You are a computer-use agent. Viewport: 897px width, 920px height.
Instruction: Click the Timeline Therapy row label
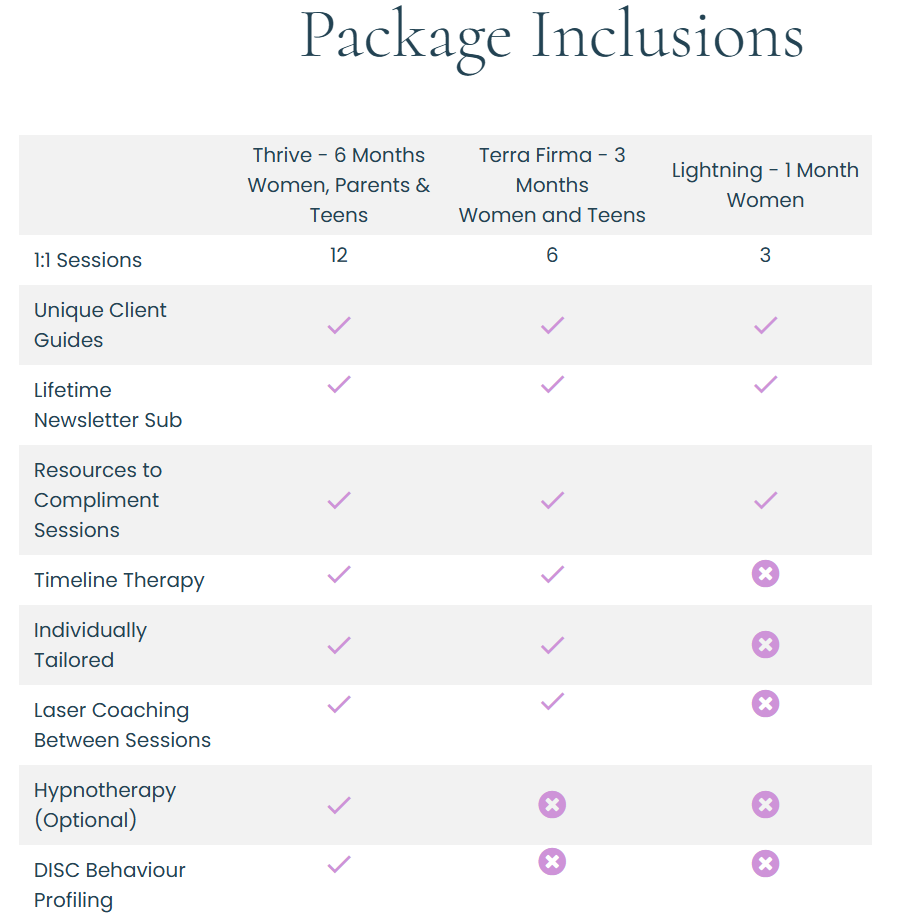[119, 580]
